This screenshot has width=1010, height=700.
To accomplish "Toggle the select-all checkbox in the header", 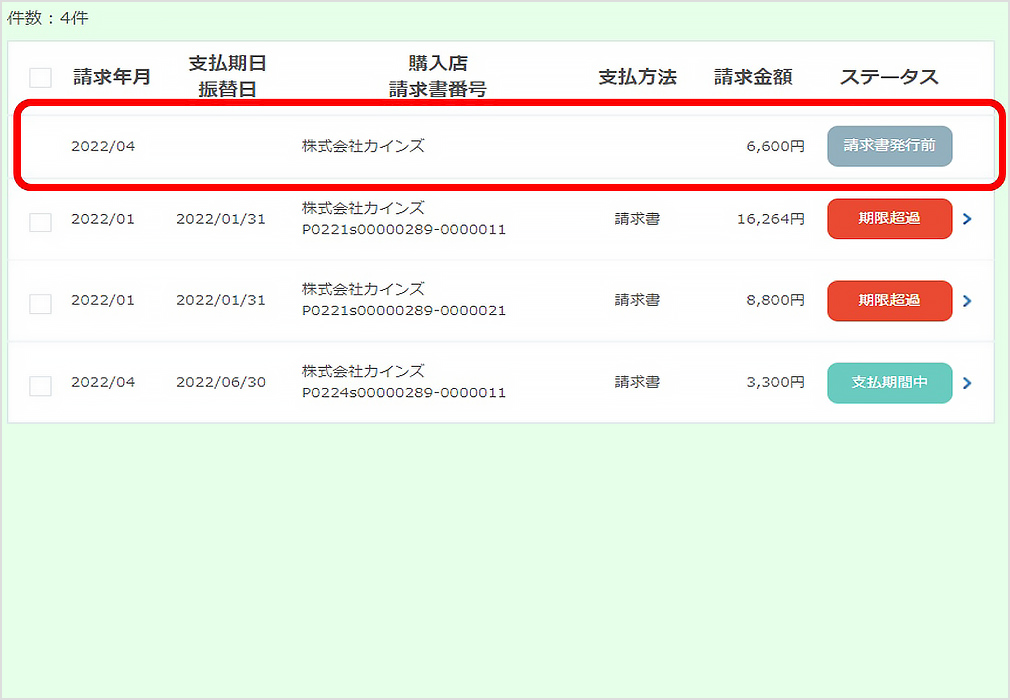I will tap(40, 74).
